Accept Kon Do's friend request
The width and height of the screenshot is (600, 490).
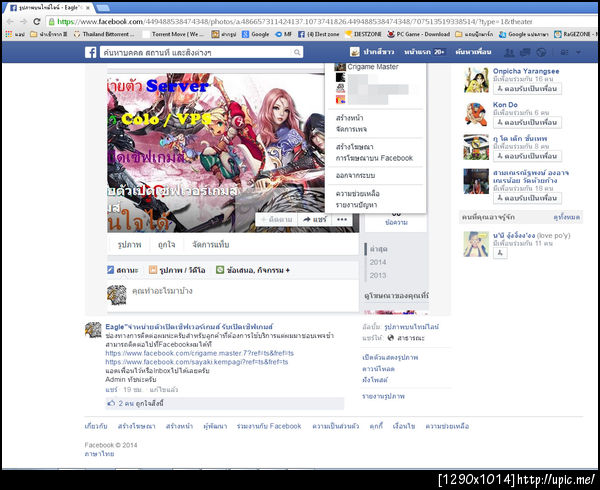coord(527,122)
